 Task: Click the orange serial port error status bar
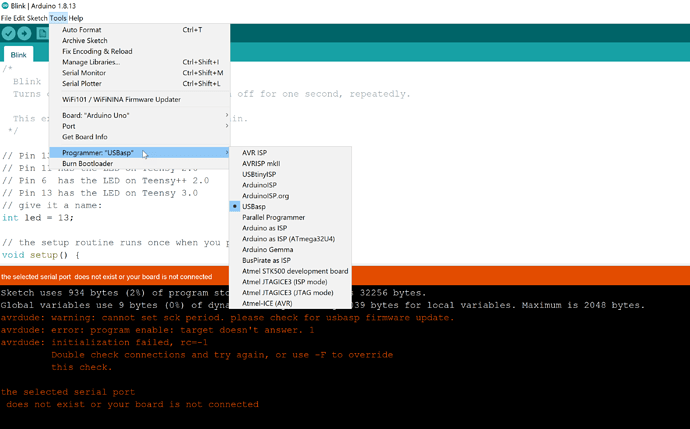(345, 277)
